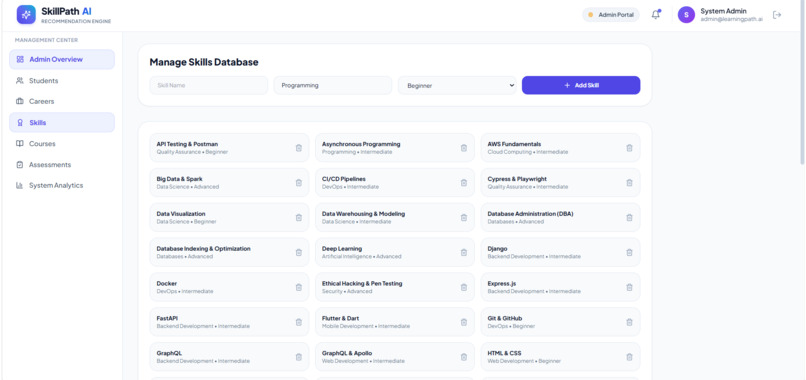Click the Git & GitHub title
Screen dimensions: 806x380
point(505,318)
